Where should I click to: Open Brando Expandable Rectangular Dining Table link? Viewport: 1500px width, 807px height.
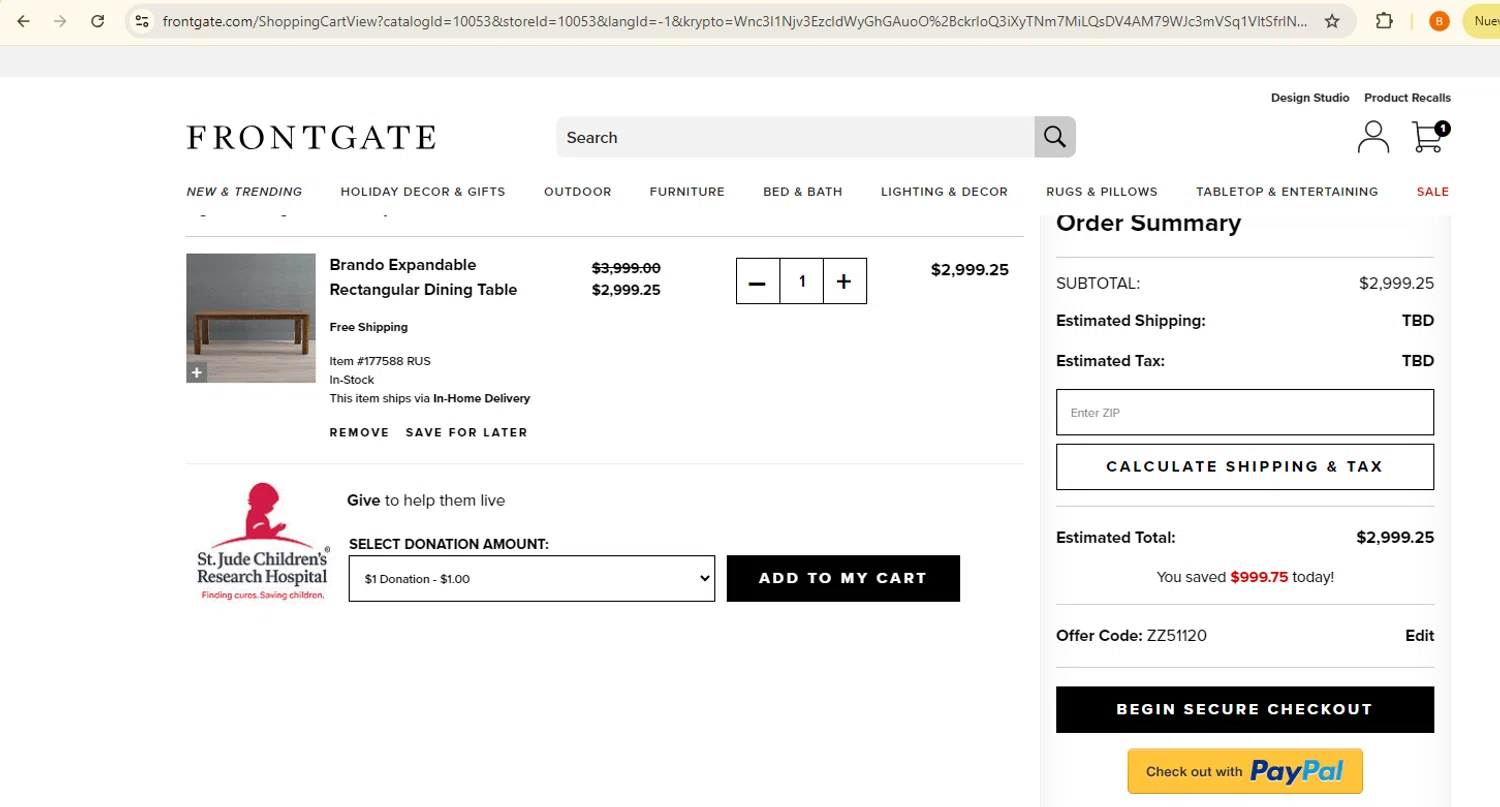tap(423, 277)
